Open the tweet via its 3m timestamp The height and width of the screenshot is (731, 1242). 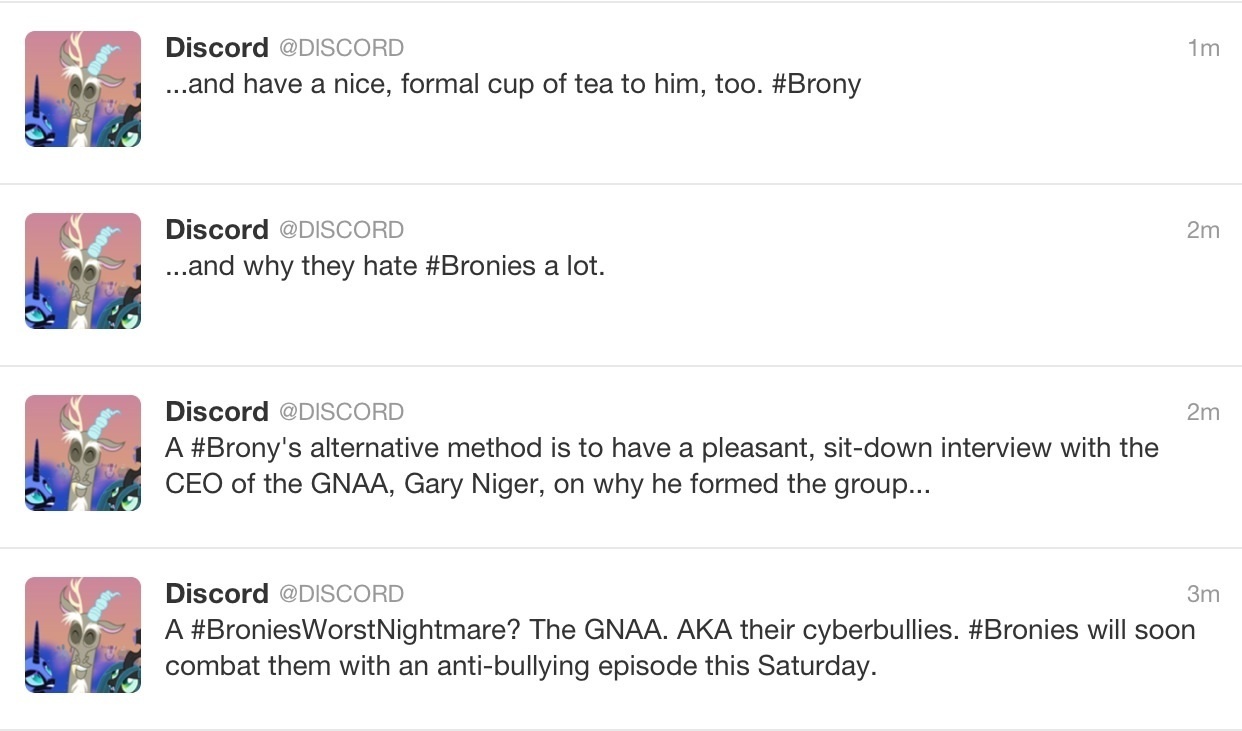pos(1202,594)
